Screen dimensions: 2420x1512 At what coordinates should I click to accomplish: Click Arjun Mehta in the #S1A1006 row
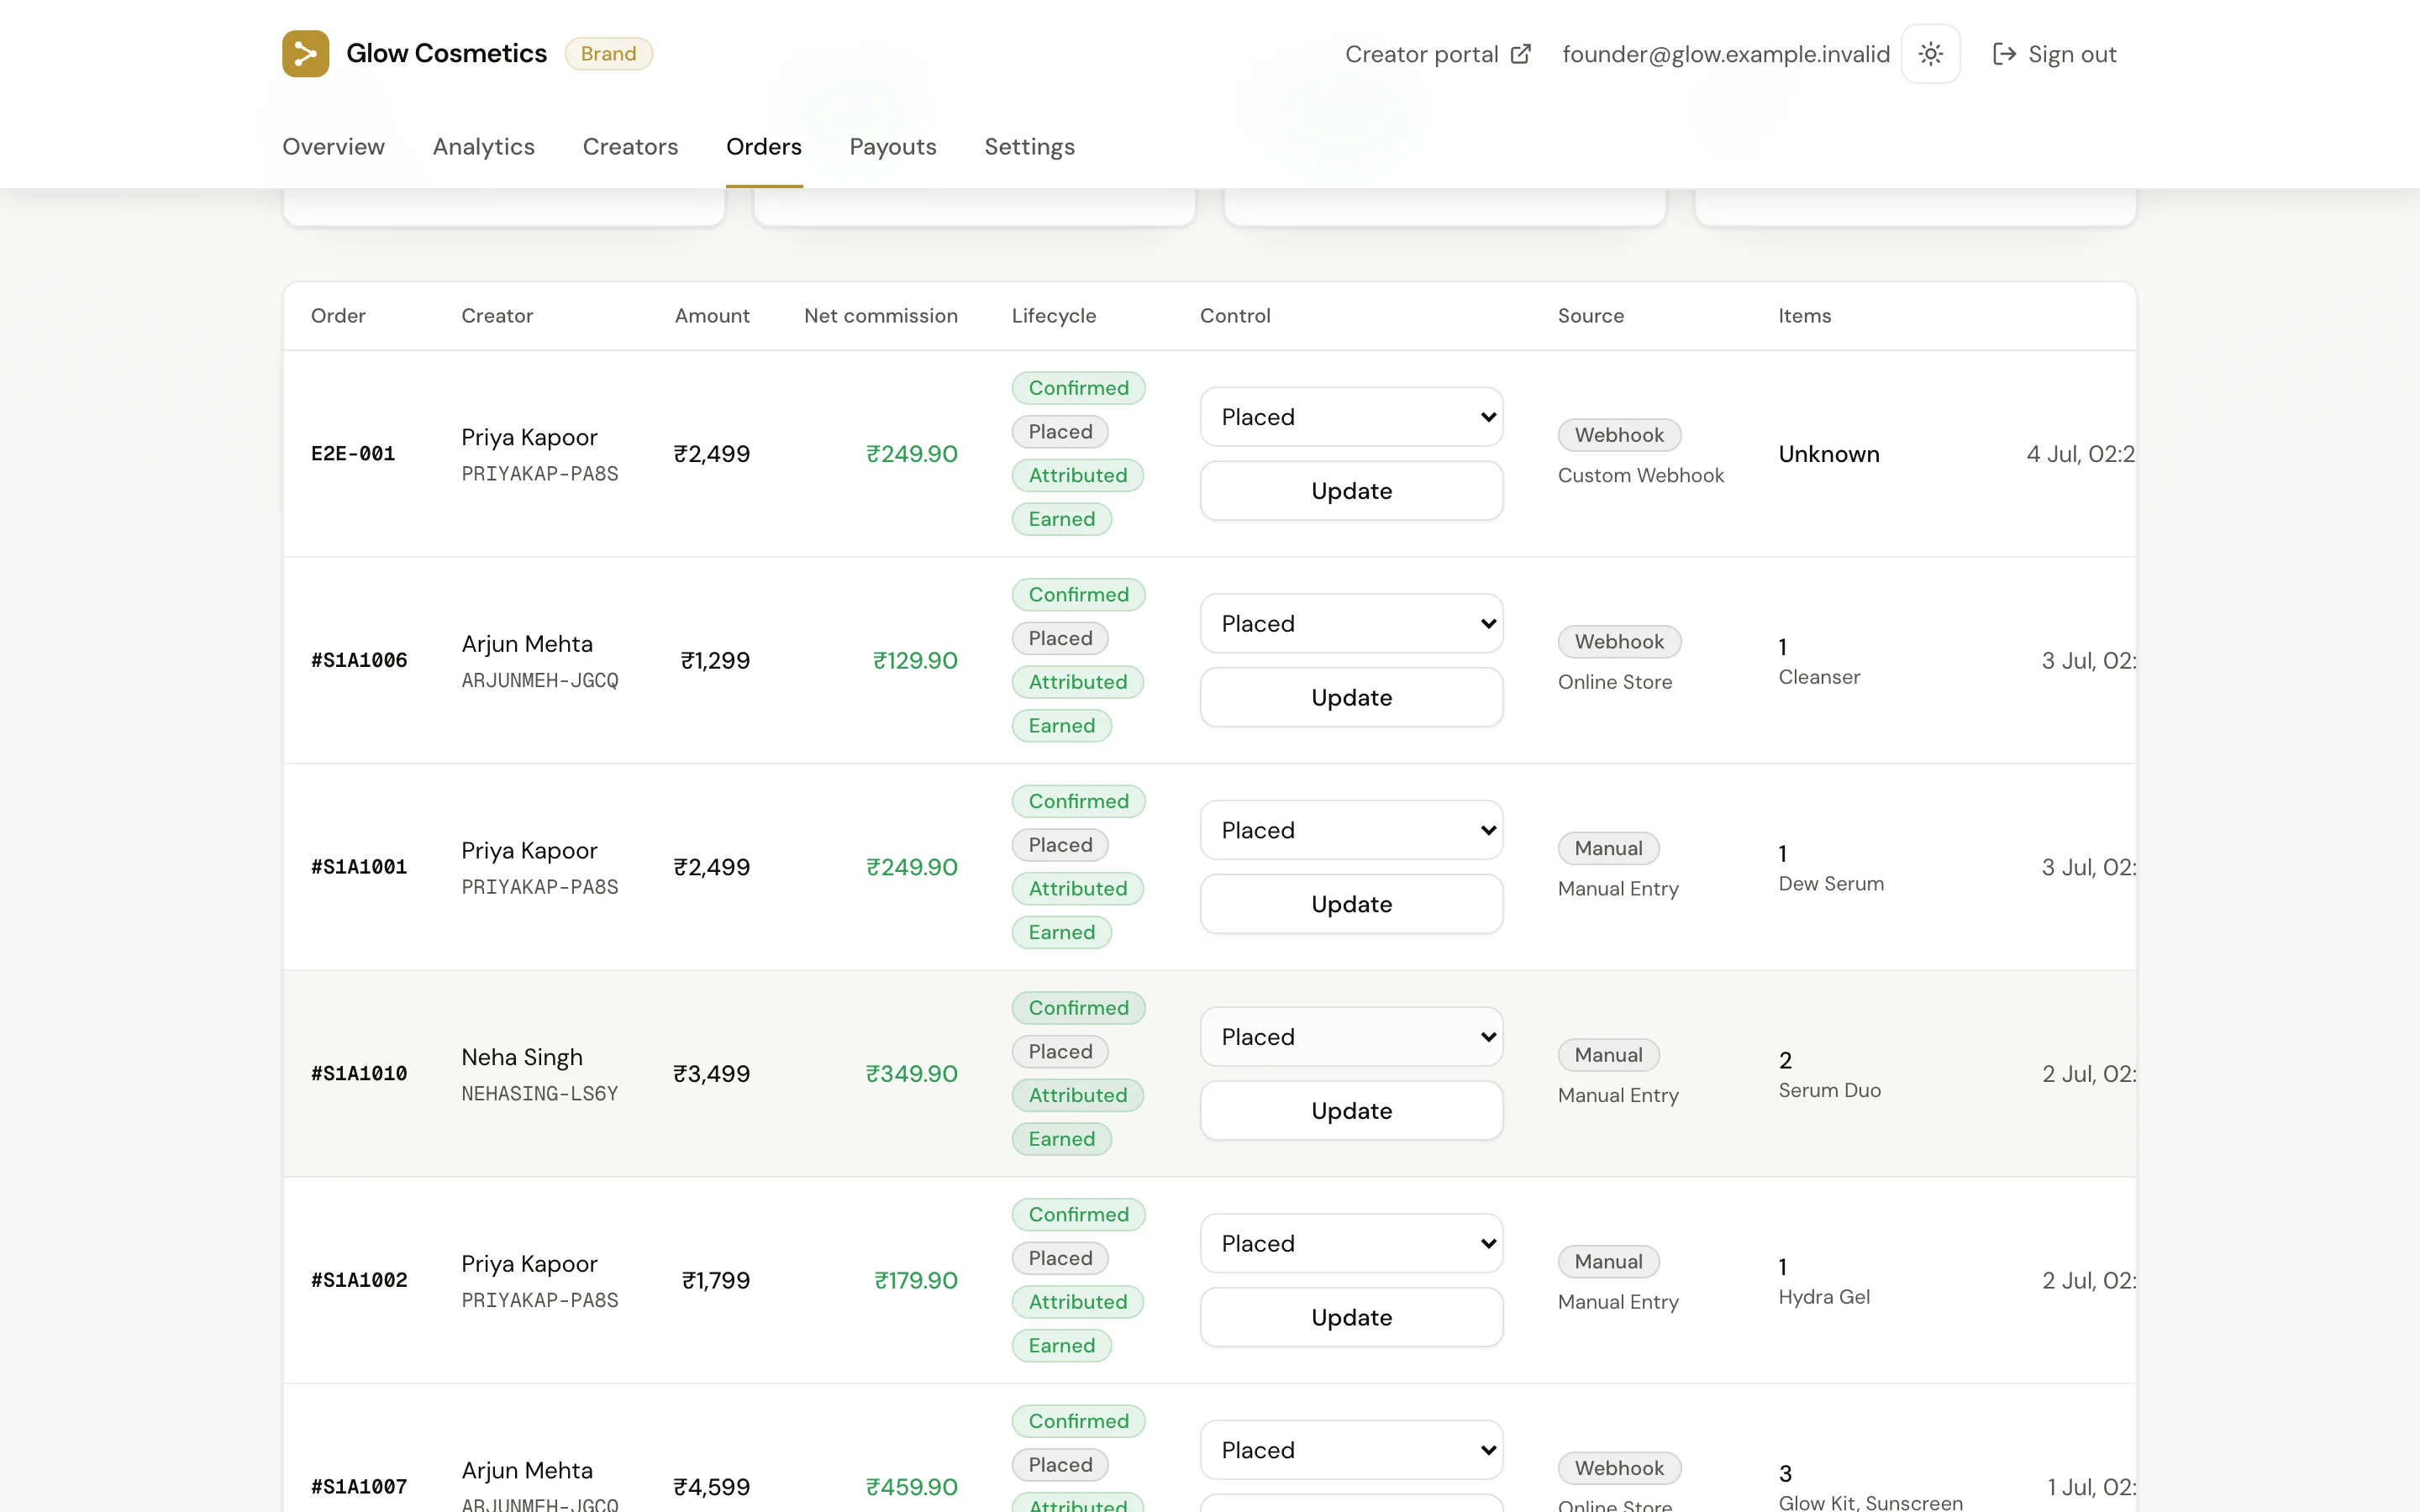(x=527, y=644)
